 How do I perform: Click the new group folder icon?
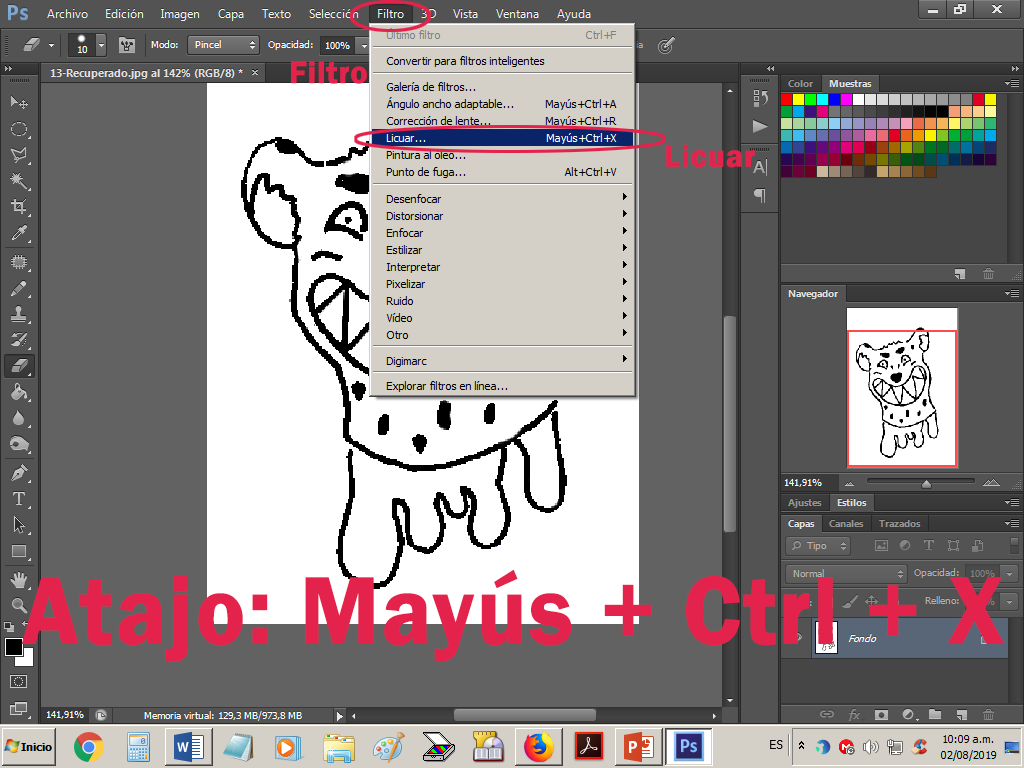935,714
